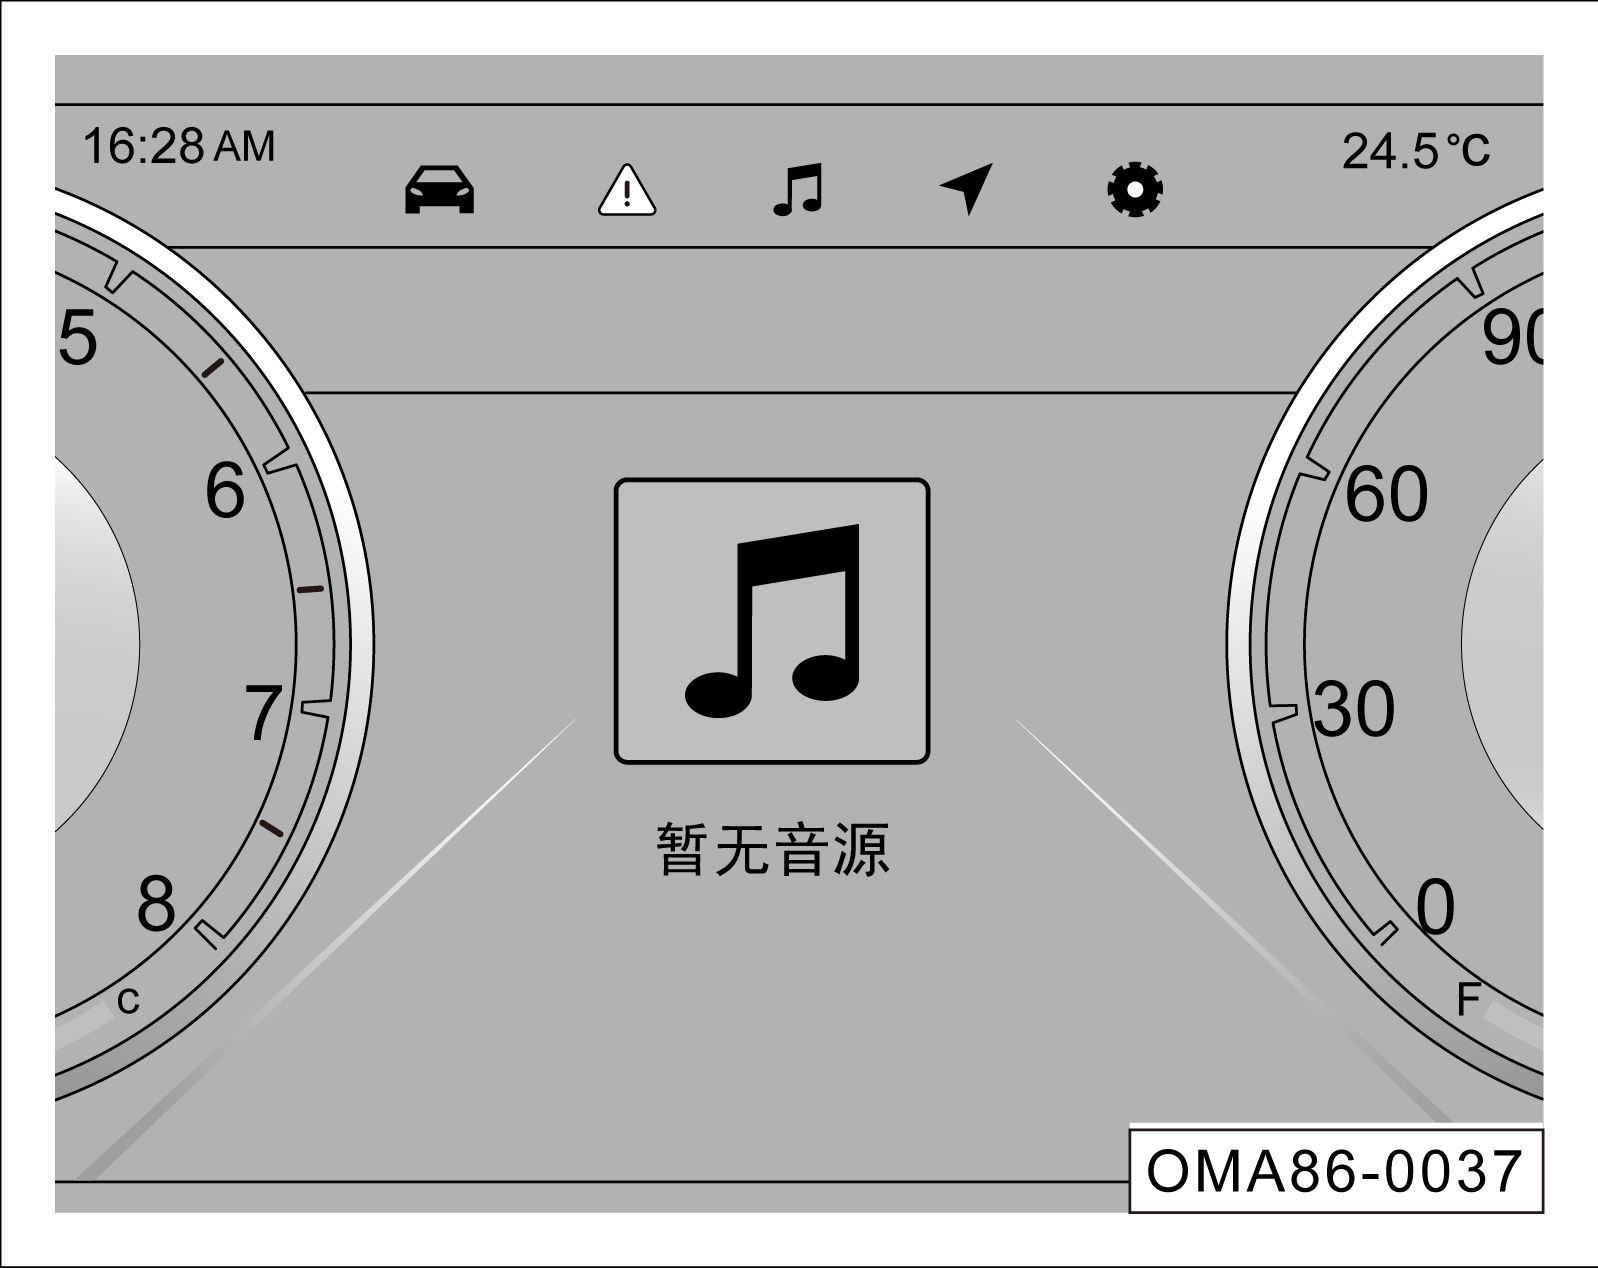1598x1268 pixels.
Task: Click the 90 mark on right gauge
Action: point(1513,337)
